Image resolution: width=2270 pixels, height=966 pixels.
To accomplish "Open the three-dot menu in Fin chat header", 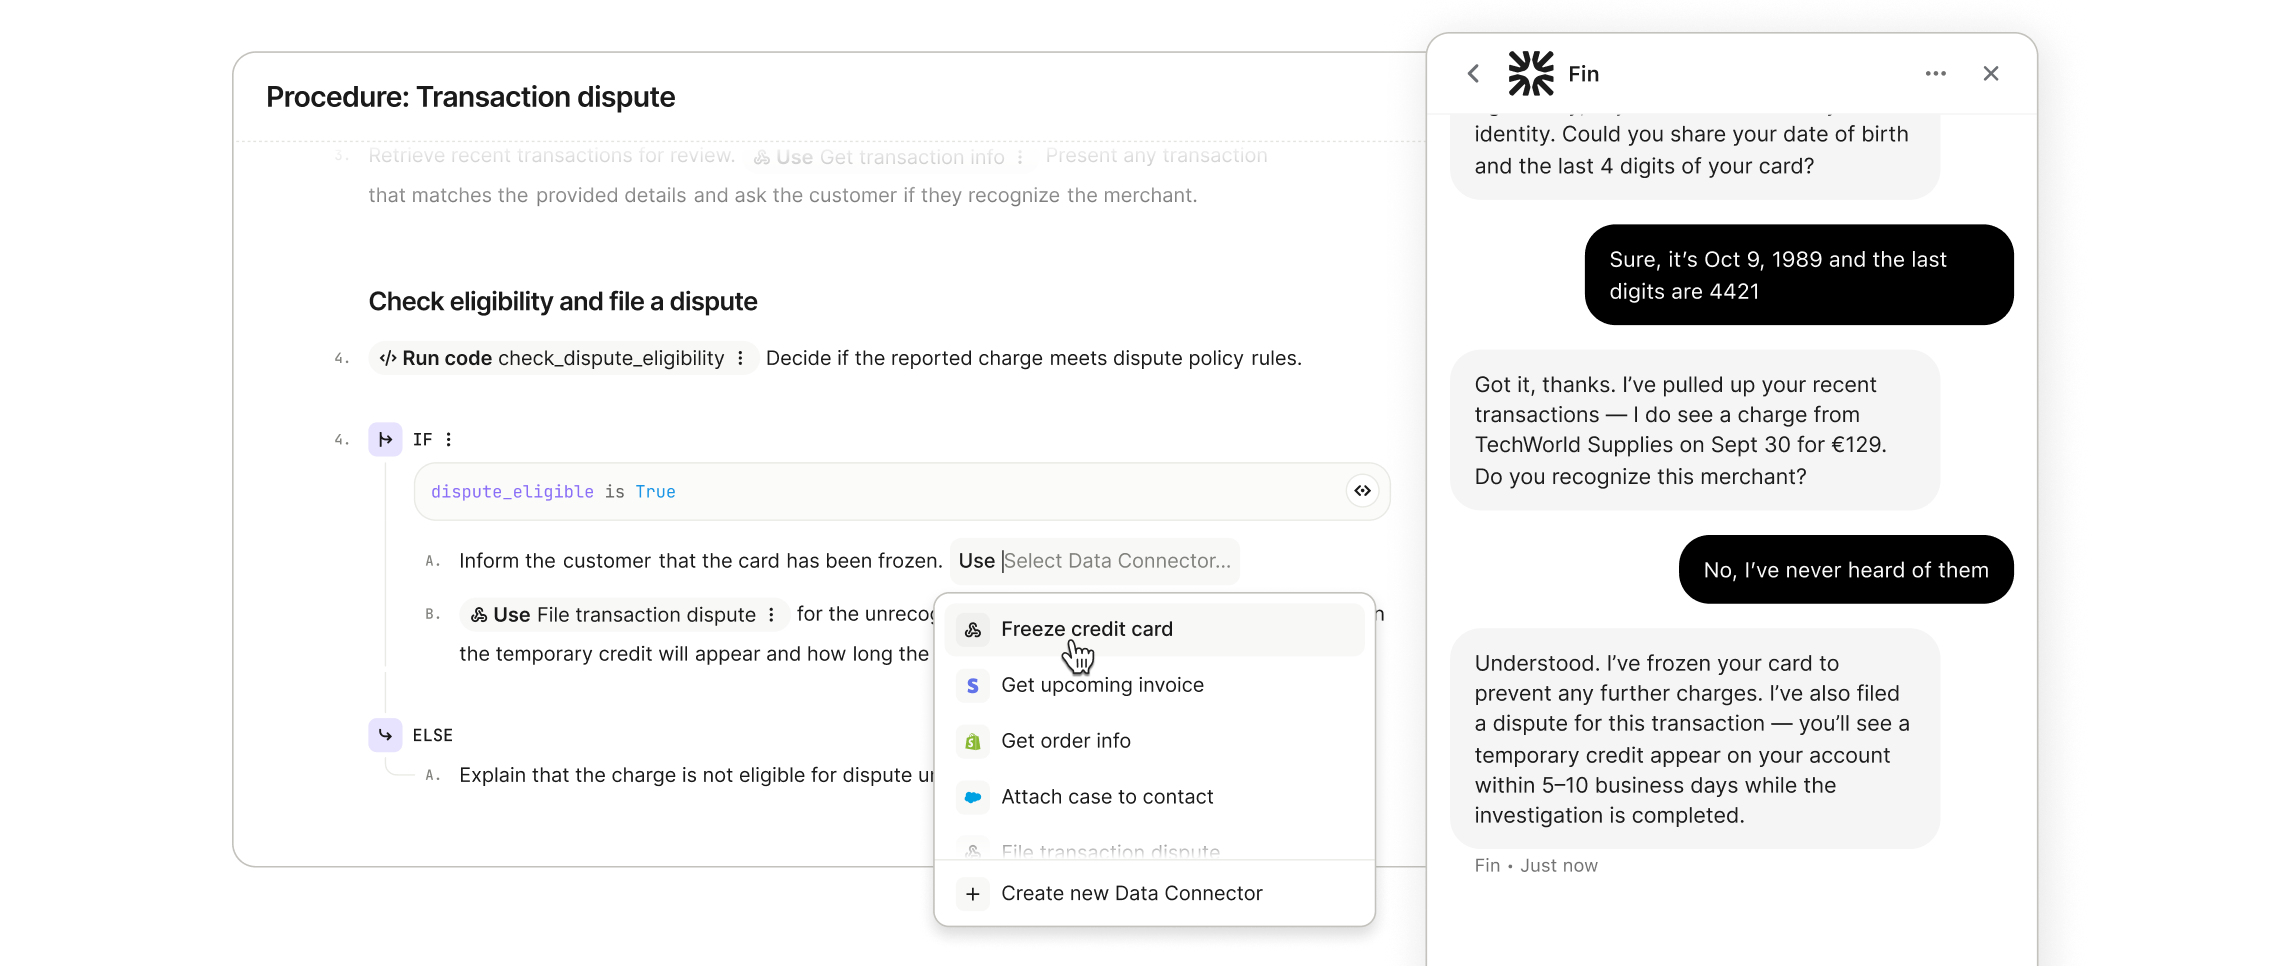I will click(1935, 74).
